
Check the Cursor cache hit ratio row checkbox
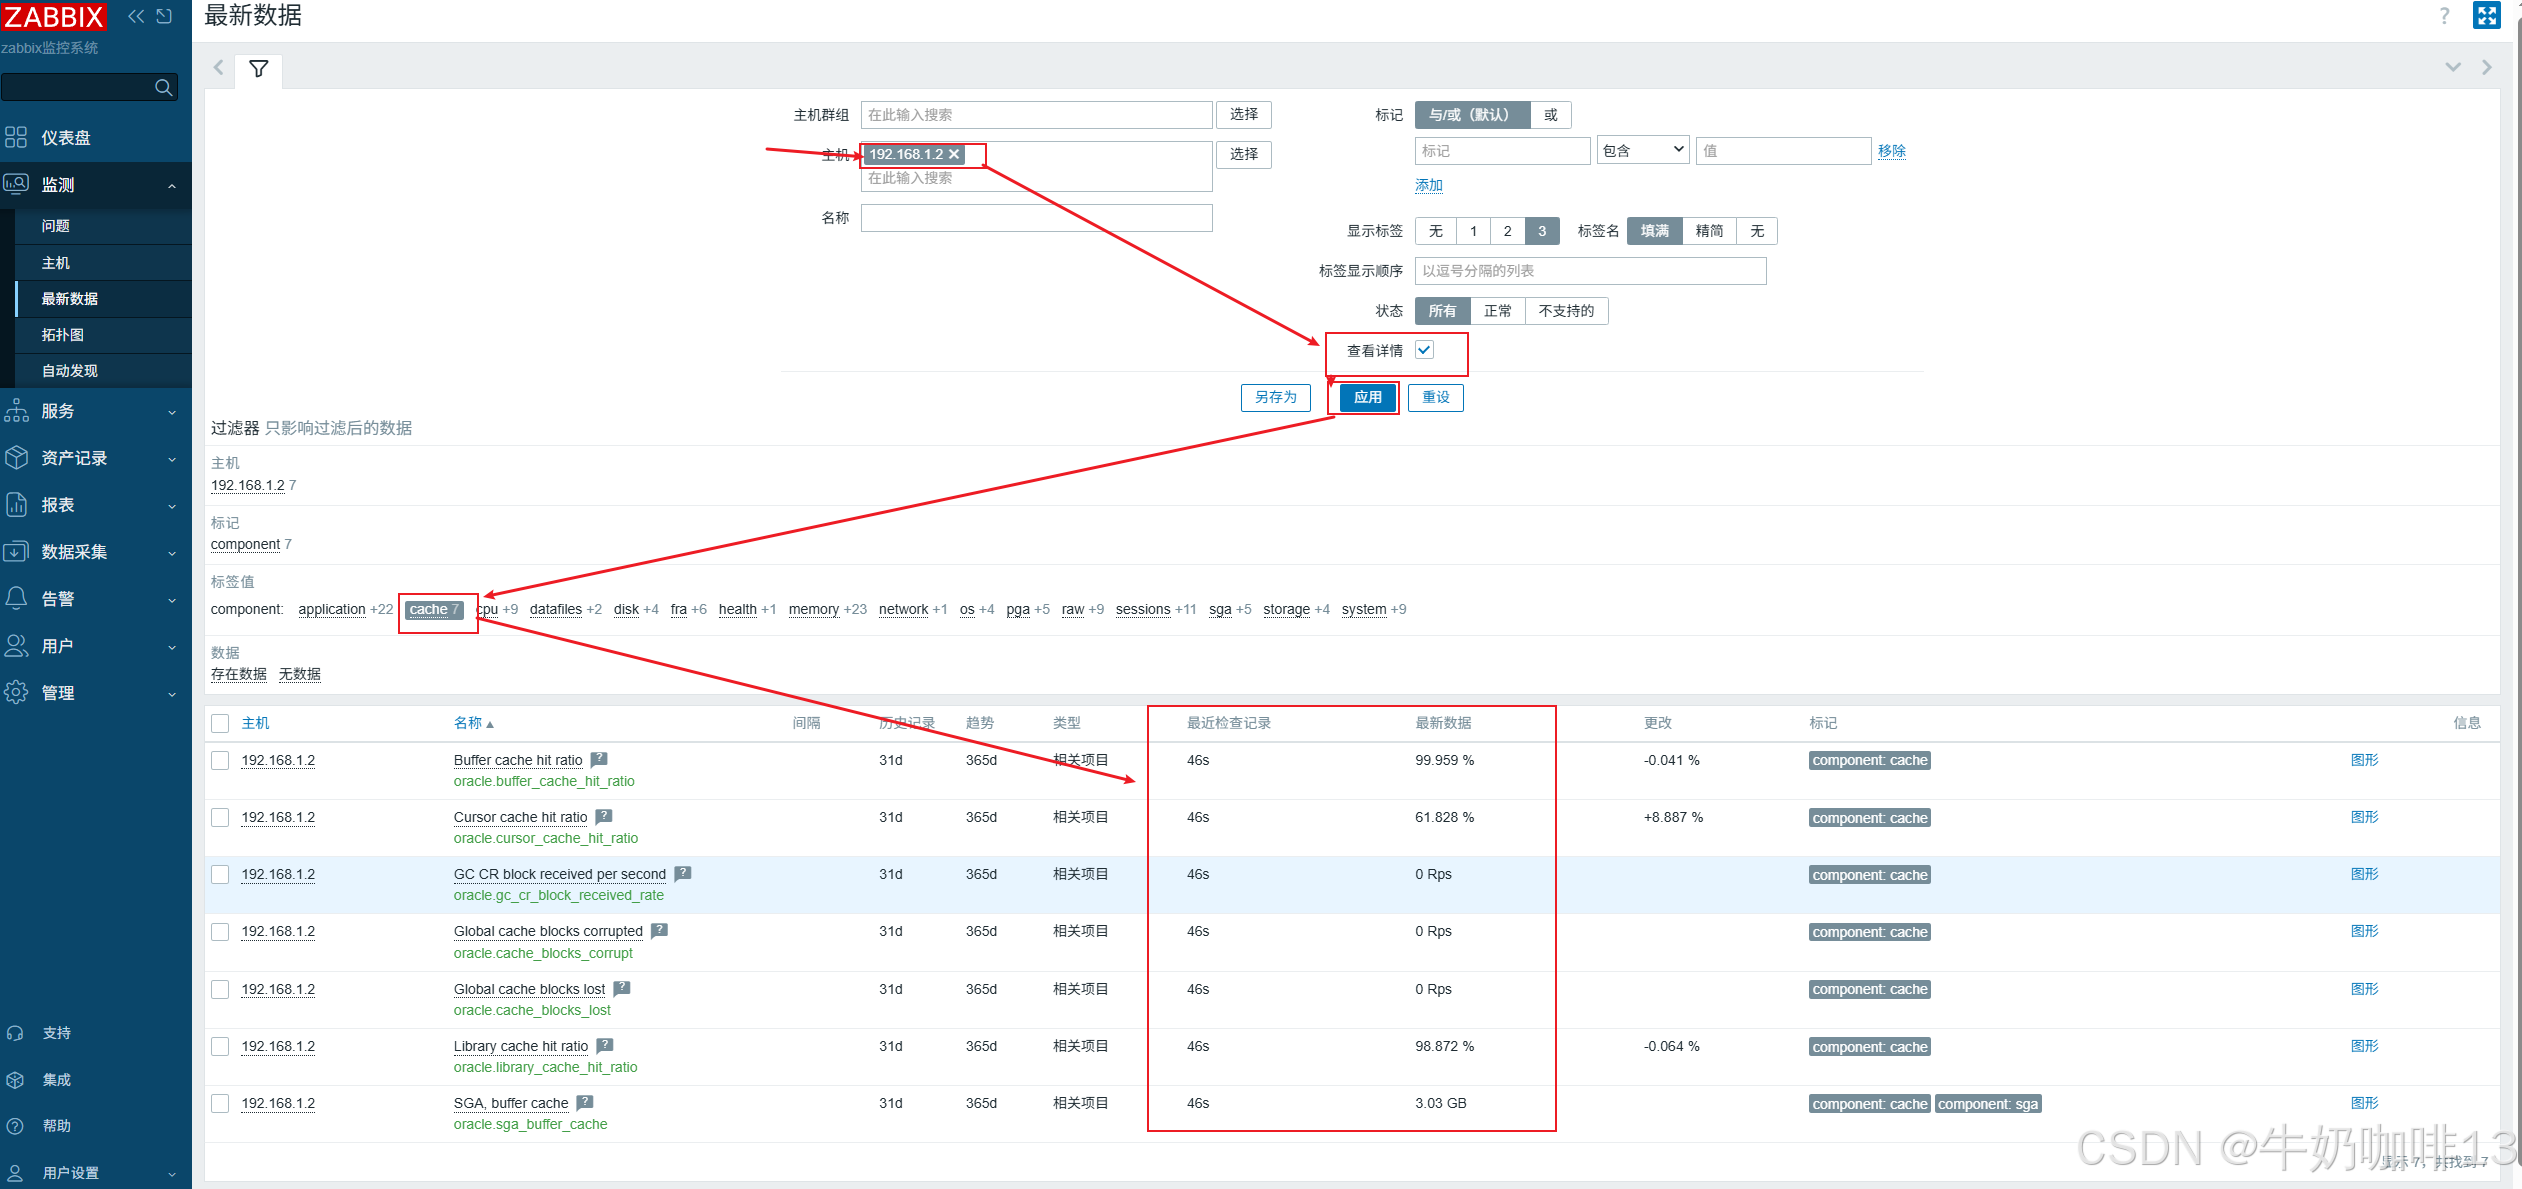(221, 817)
